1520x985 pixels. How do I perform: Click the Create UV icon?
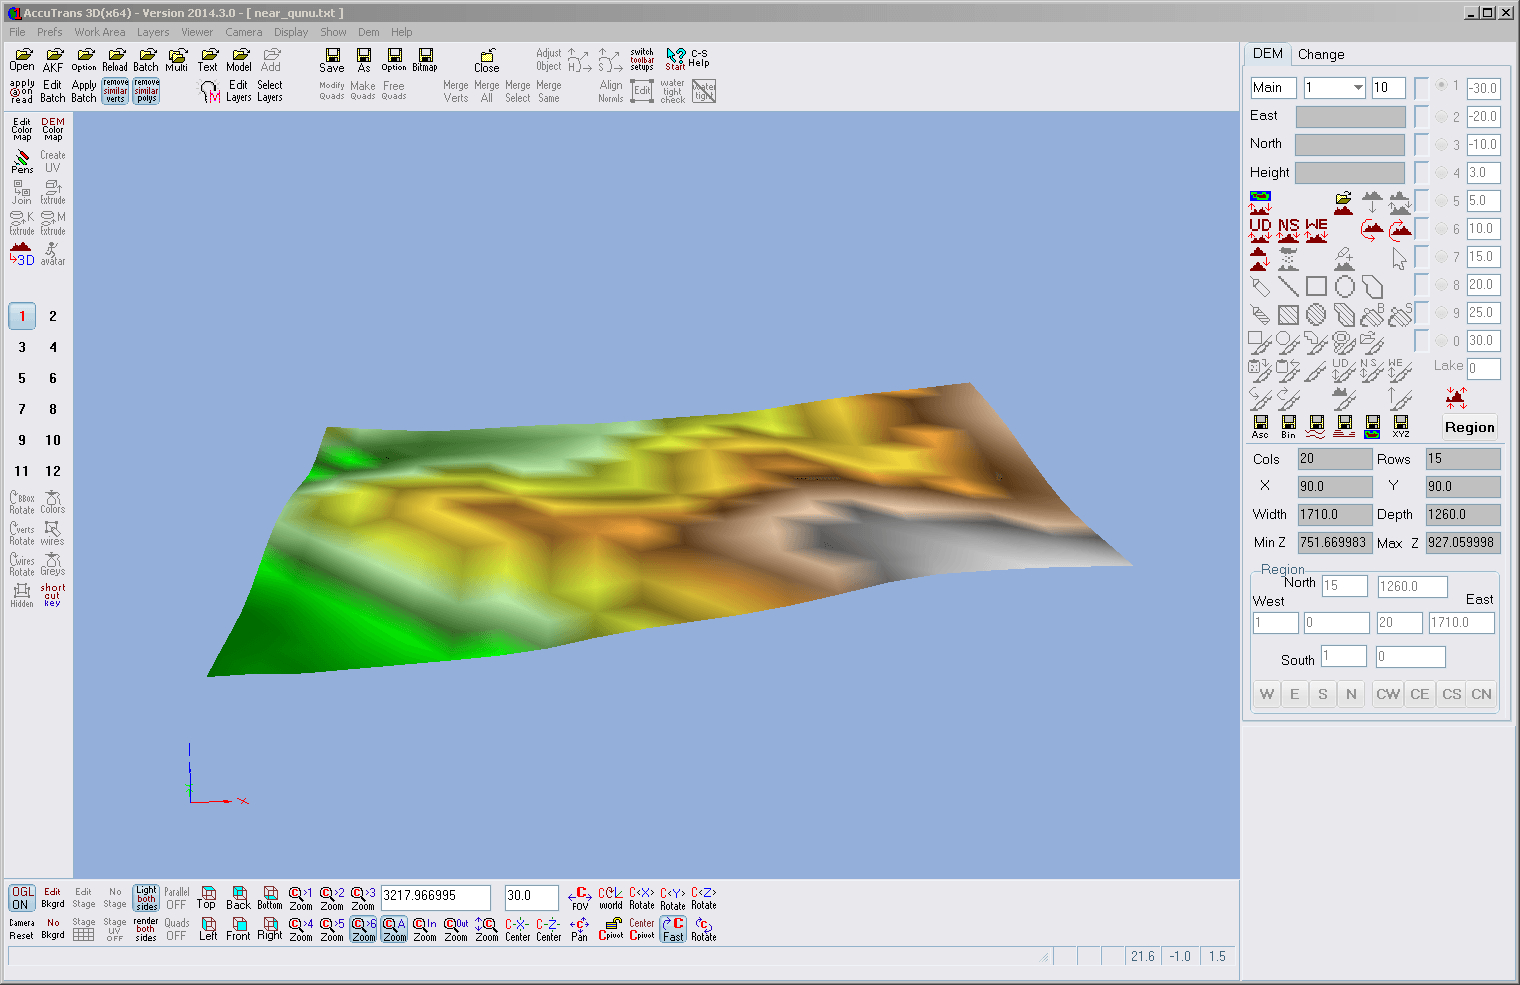click(x=51, y=161)
